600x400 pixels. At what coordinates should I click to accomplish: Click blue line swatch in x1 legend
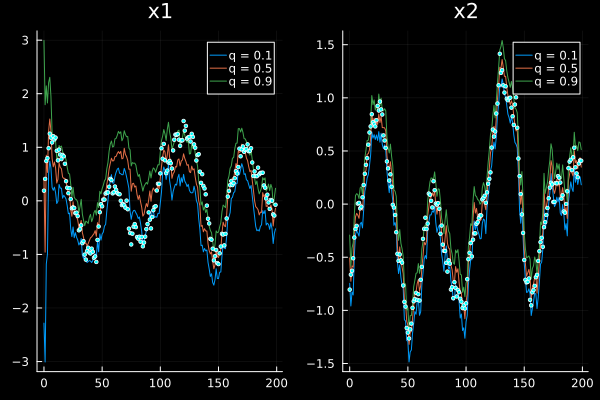point(218,56)
